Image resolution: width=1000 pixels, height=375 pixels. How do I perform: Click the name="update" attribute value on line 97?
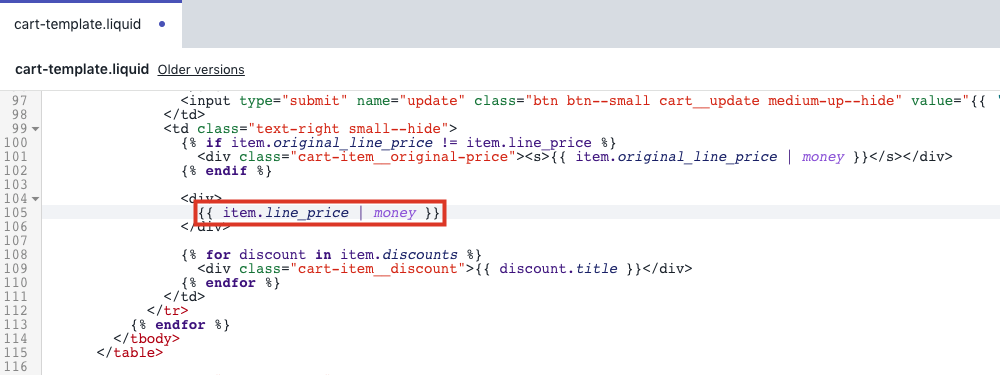[x=432, y=101]
